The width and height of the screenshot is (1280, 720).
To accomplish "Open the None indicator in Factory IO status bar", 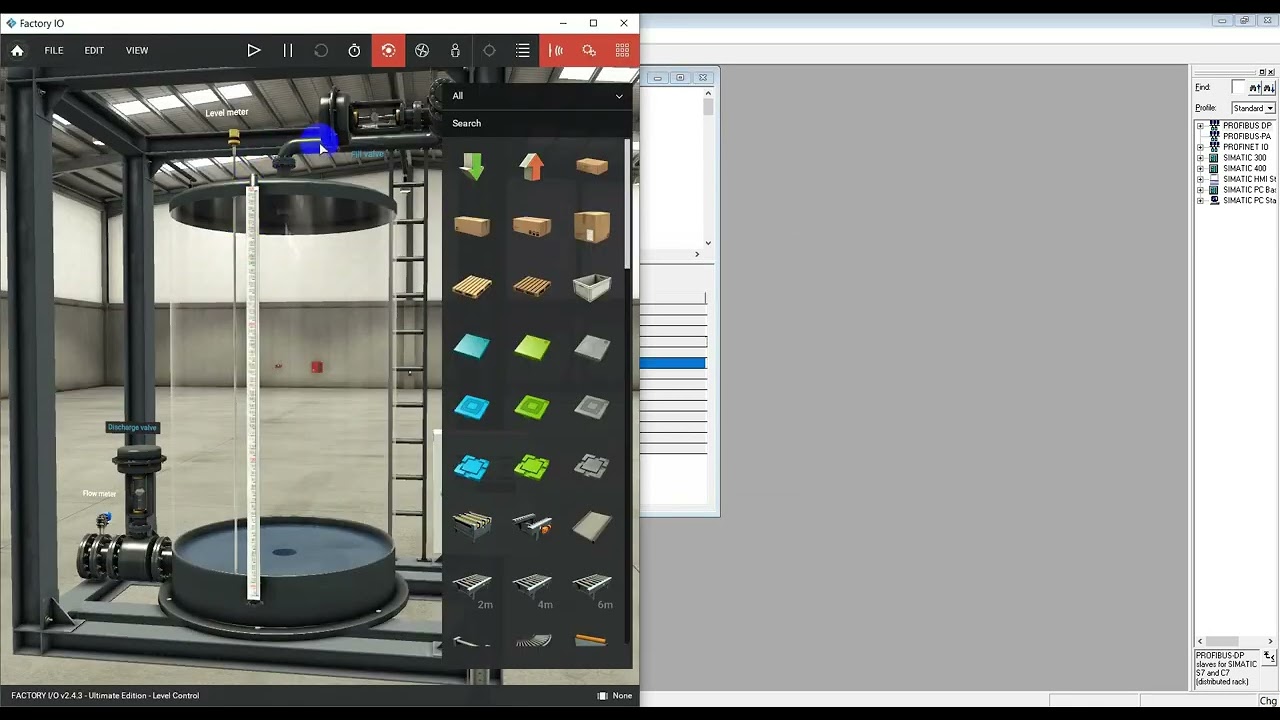I will coord(615,696).
